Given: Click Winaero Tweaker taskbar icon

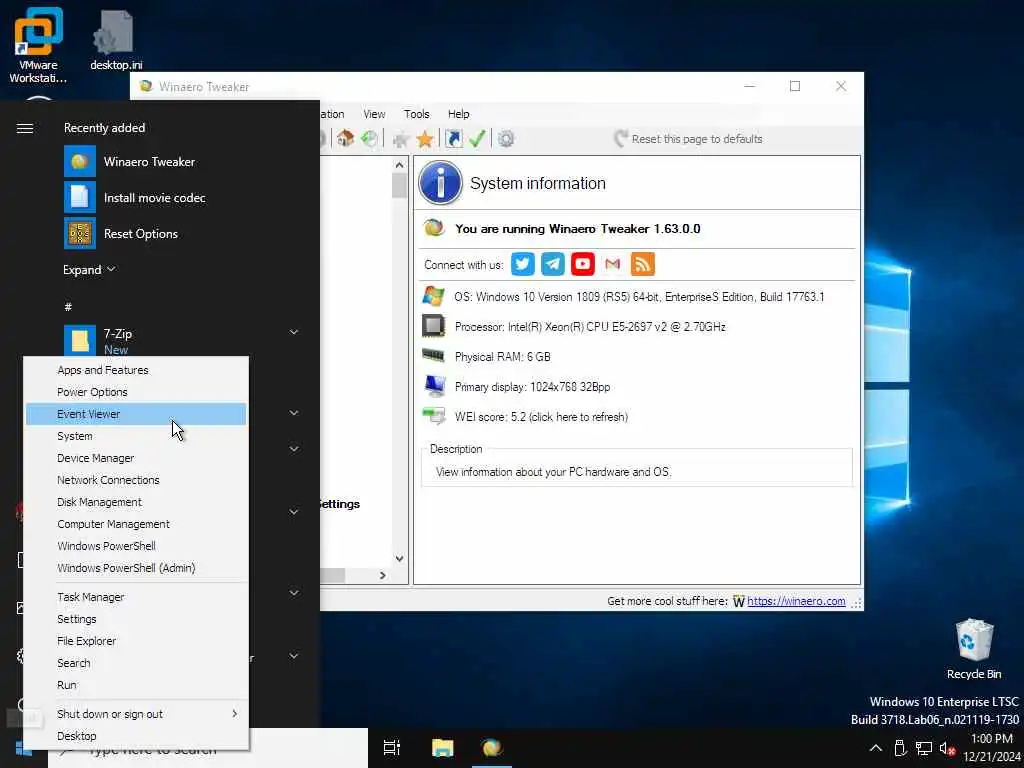Looking at the screenshot, I should point(492,748).
